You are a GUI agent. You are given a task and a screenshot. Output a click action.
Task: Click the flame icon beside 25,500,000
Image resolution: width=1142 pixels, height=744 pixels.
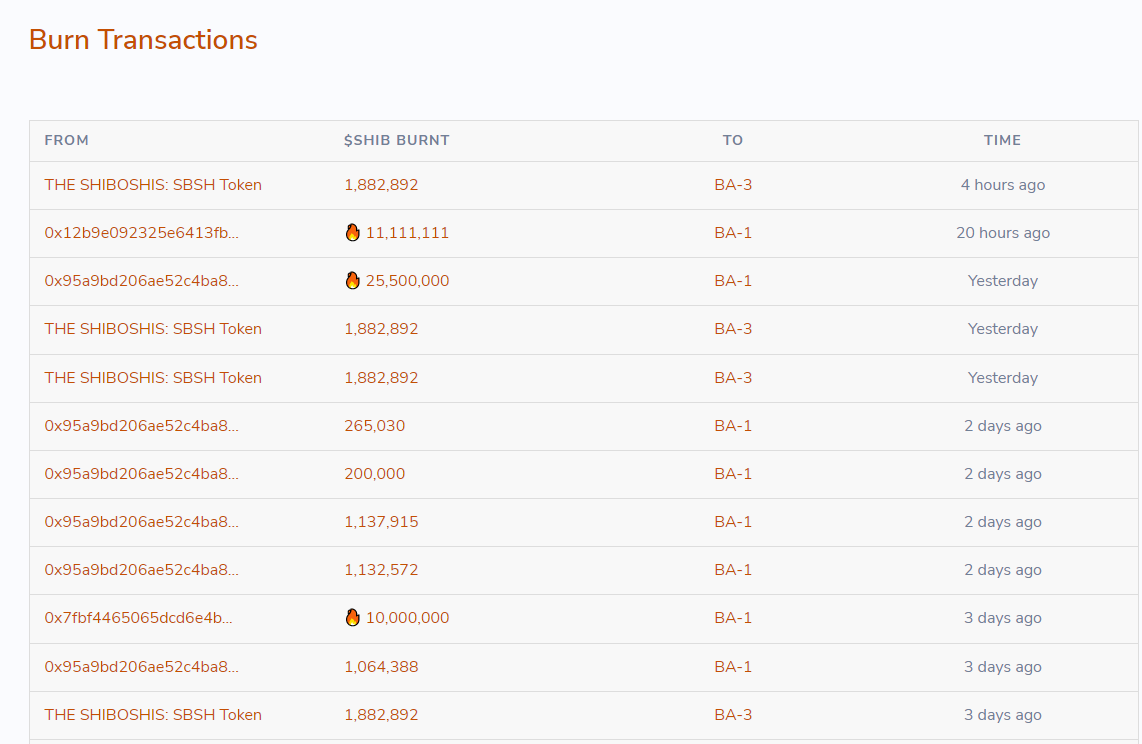pos(353,281)
